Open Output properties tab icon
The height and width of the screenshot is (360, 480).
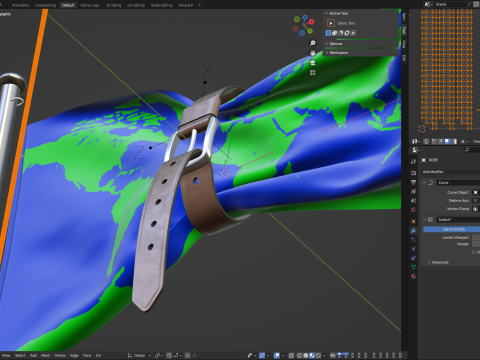[x=413, y=182]
